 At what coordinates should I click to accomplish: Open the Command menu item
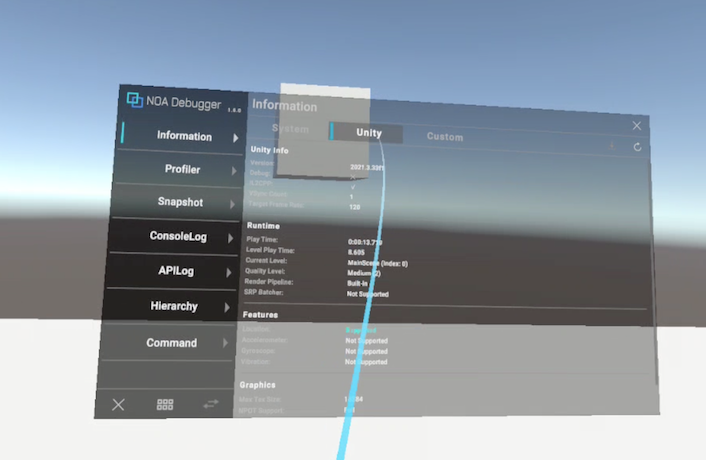(166, 342)
